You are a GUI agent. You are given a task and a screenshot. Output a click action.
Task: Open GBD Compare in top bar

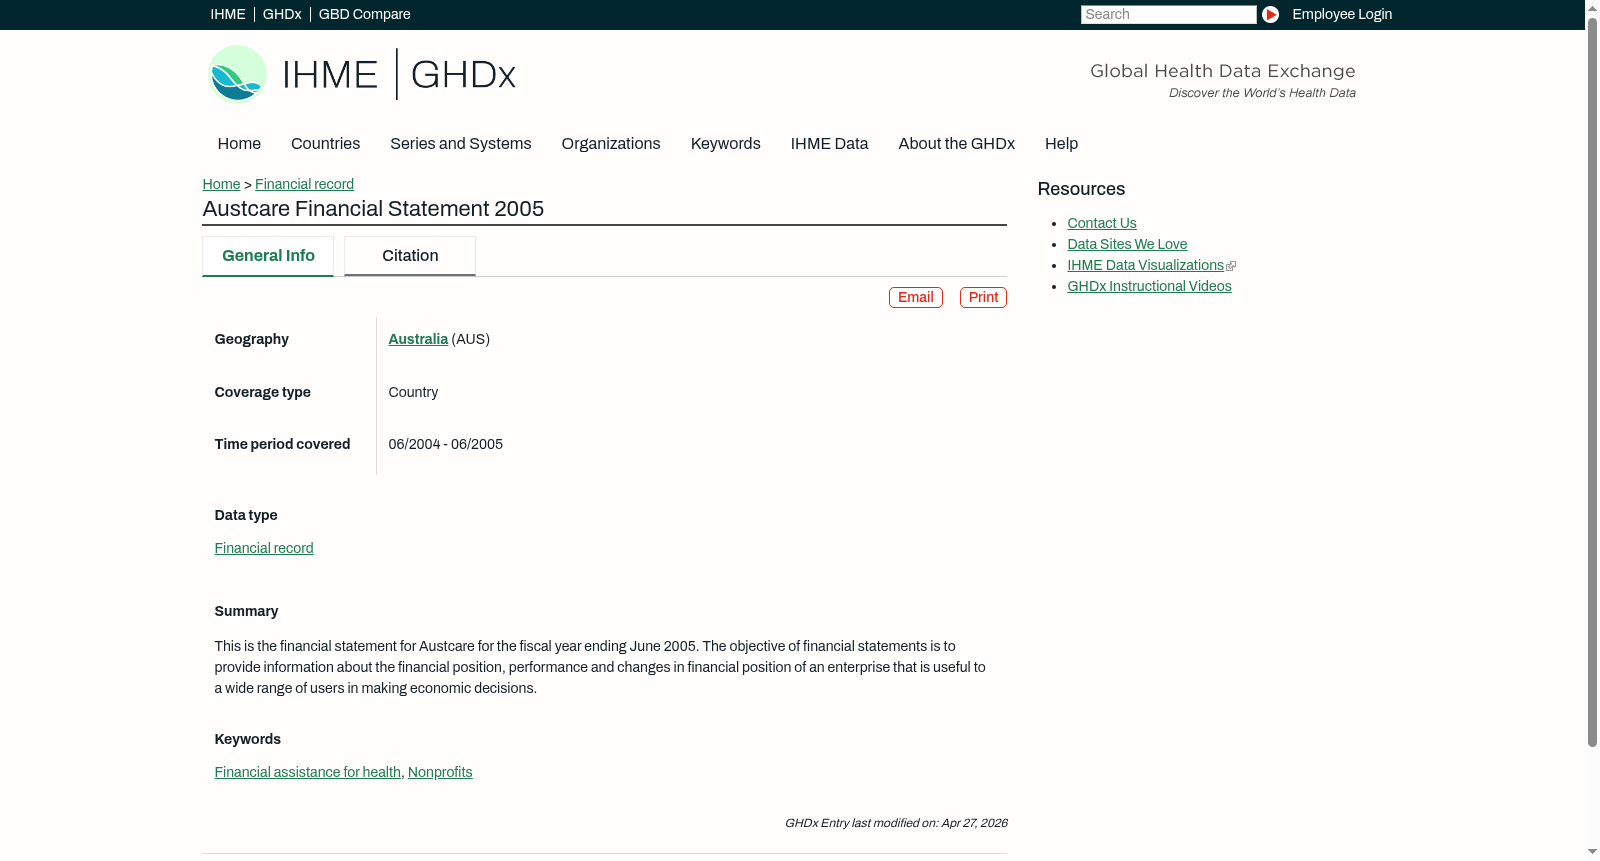(364, 14)
